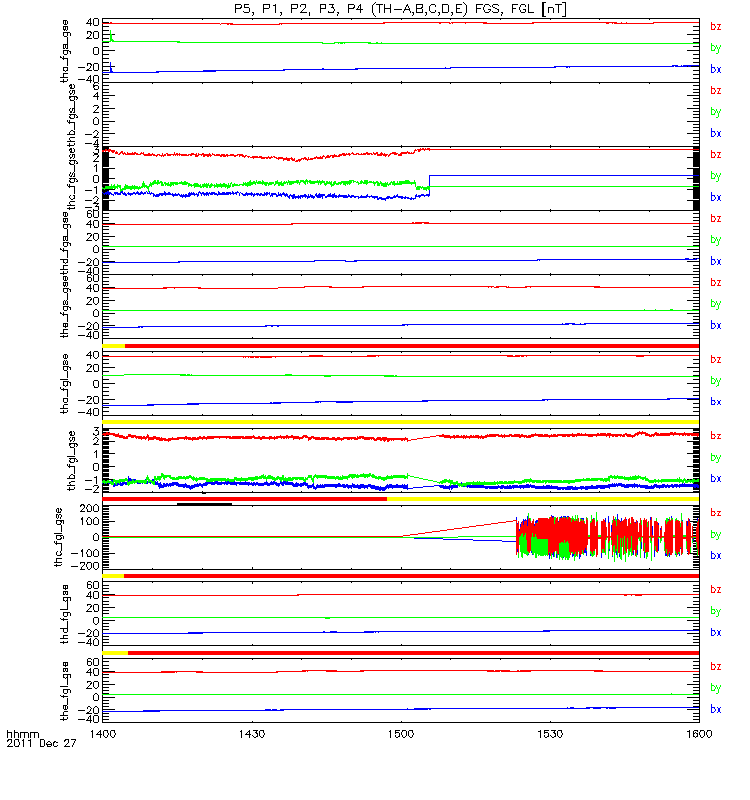
Task: Click the thc_fgl_gse y-axis label
Action: click(x=59, y=537)
